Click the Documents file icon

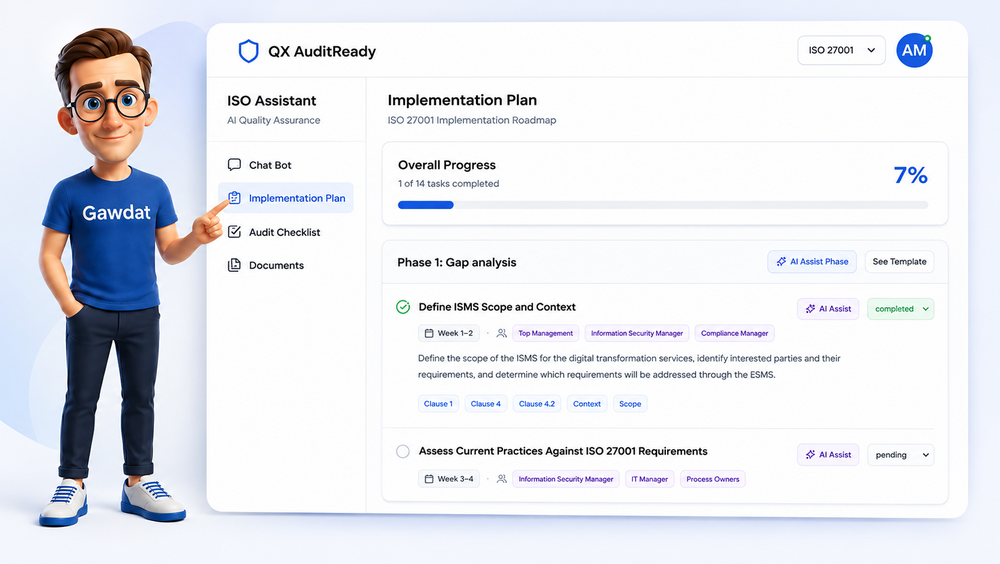pos(234,265)
